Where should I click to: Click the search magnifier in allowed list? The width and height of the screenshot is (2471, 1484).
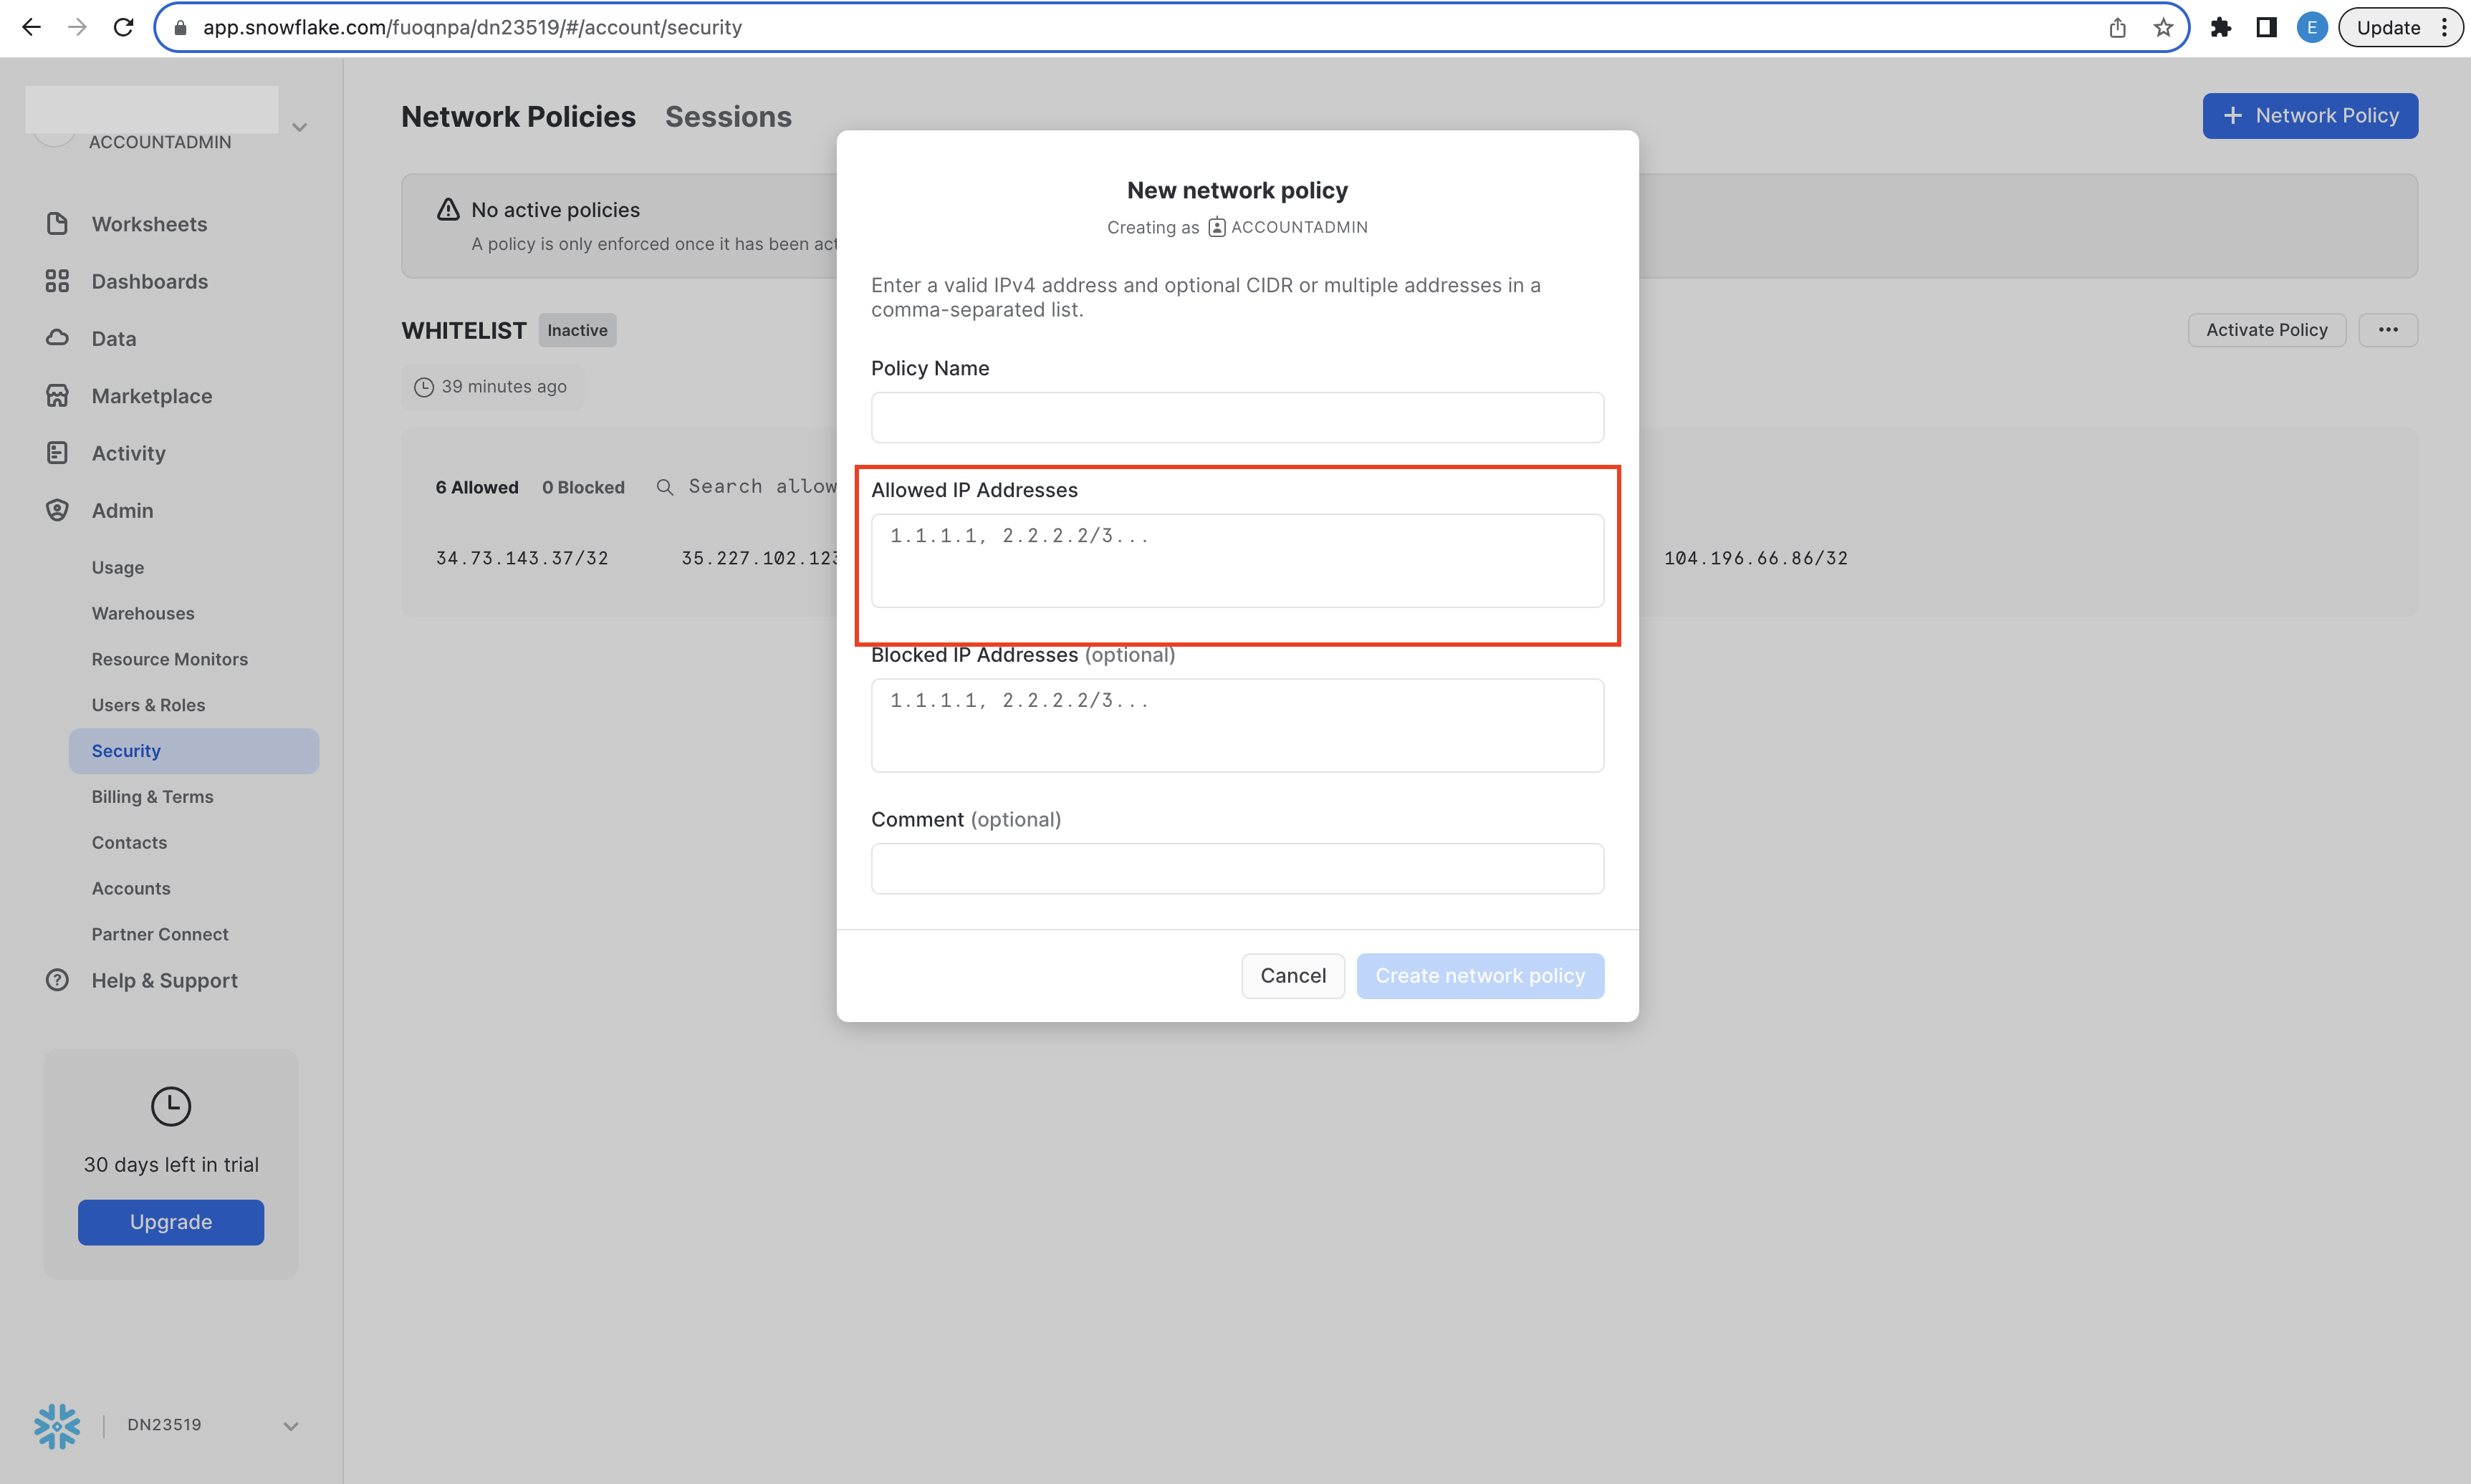[664, 487]
